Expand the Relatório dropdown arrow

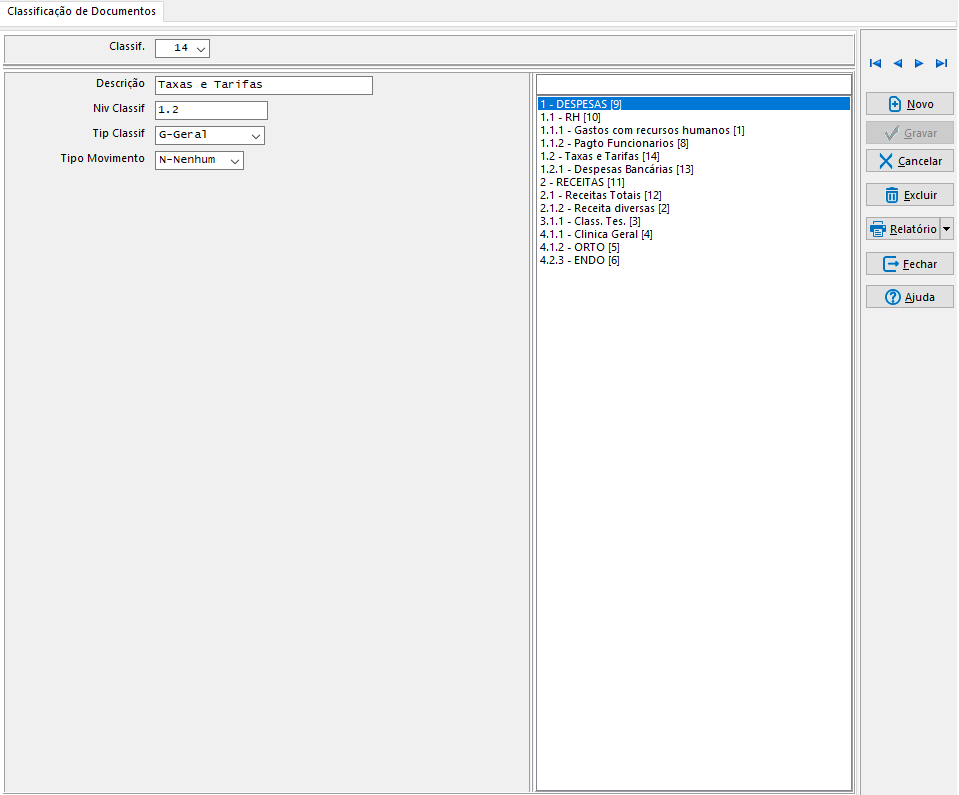point(947,229)
